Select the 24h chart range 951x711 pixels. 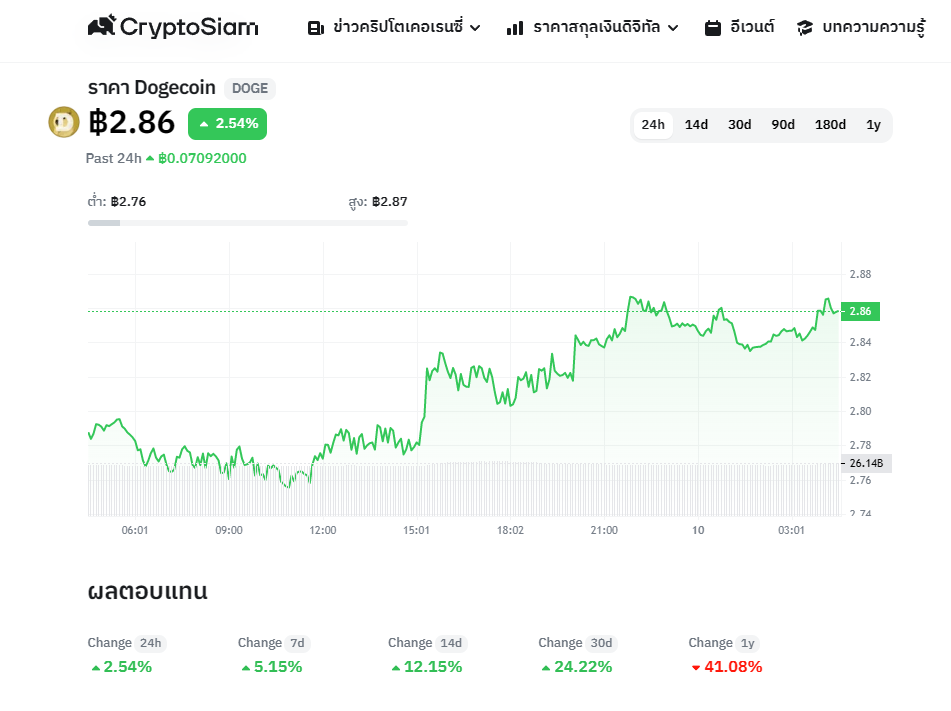653,125
